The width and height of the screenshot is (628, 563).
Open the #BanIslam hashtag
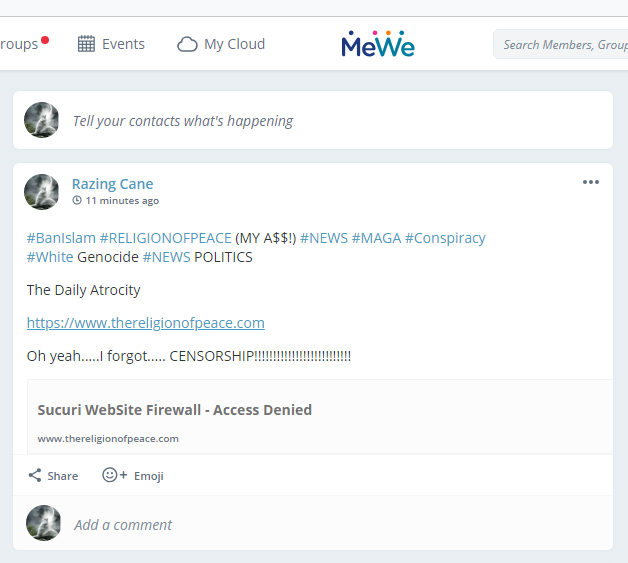pyautogui.click(x=61, y=238)
